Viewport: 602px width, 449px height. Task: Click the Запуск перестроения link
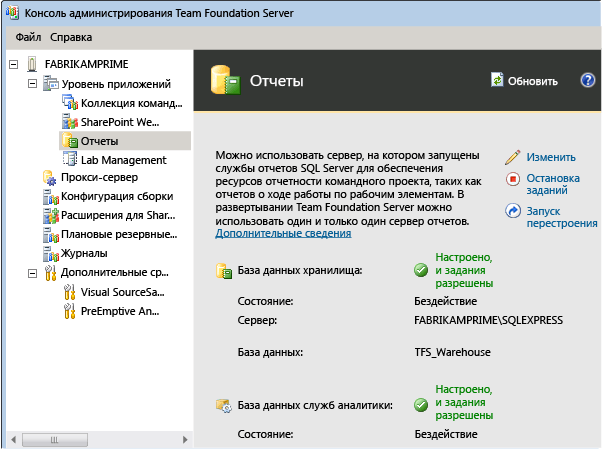562,217
